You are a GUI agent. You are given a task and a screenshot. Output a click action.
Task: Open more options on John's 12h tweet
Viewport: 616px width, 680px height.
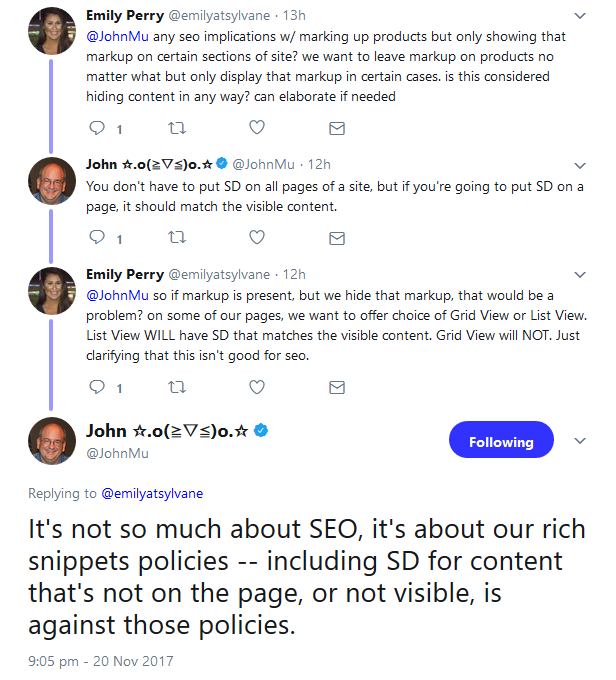point(581,163)
